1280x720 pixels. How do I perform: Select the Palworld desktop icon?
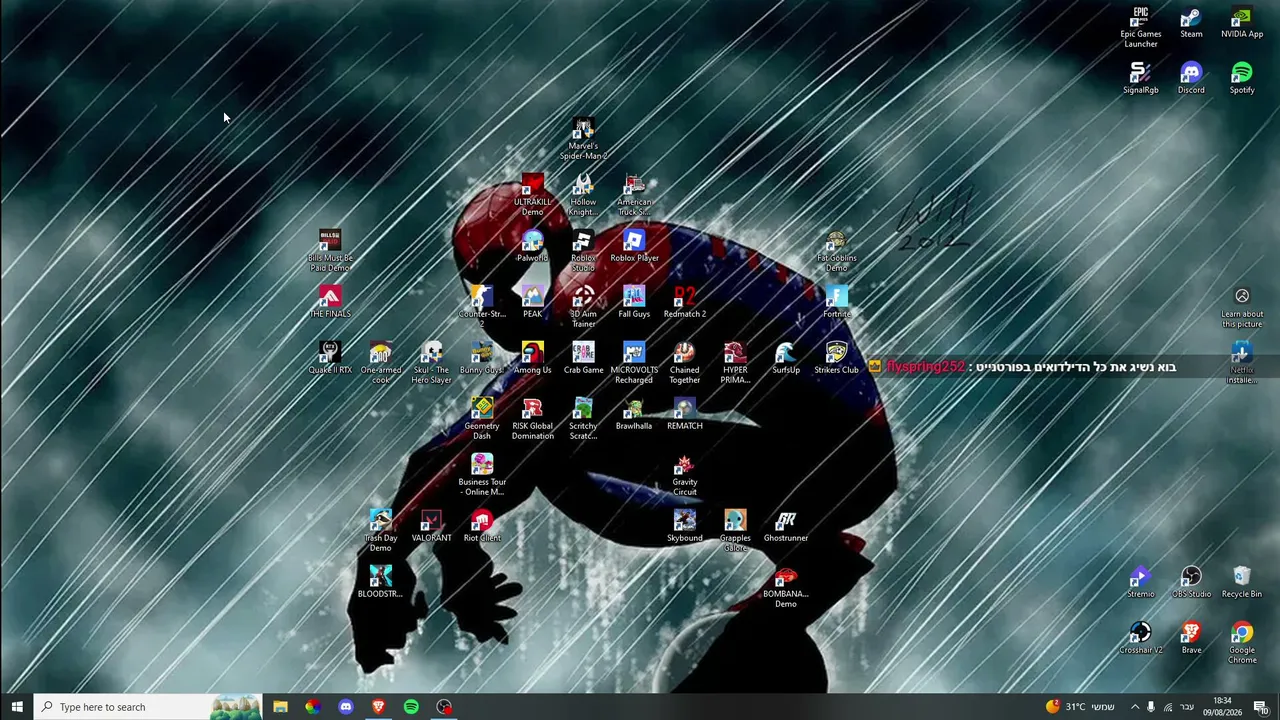(532, 247)
